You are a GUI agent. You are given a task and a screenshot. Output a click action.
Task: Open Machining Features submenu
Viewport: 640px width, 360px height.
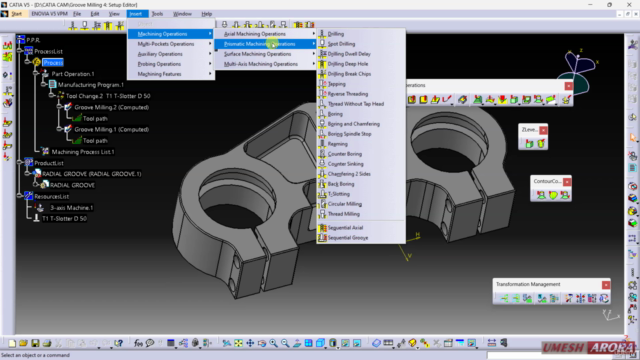[171, 74]
